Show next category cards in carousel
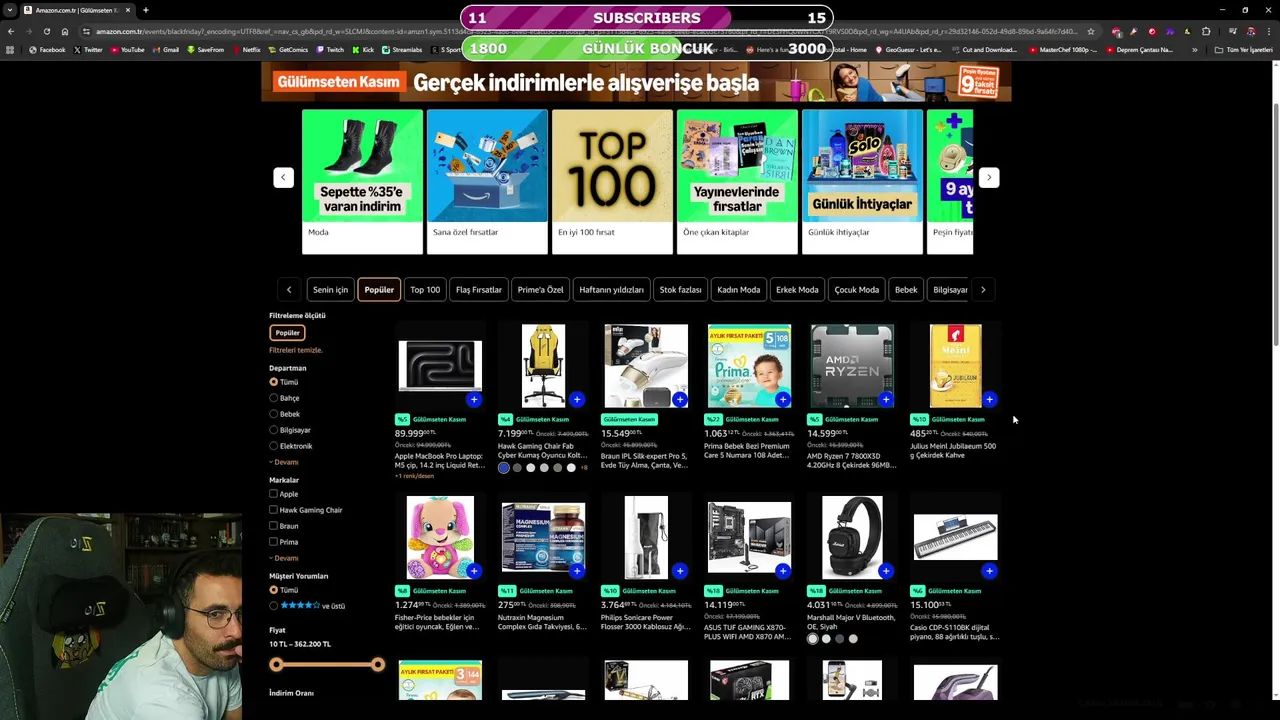 [989, 177]
